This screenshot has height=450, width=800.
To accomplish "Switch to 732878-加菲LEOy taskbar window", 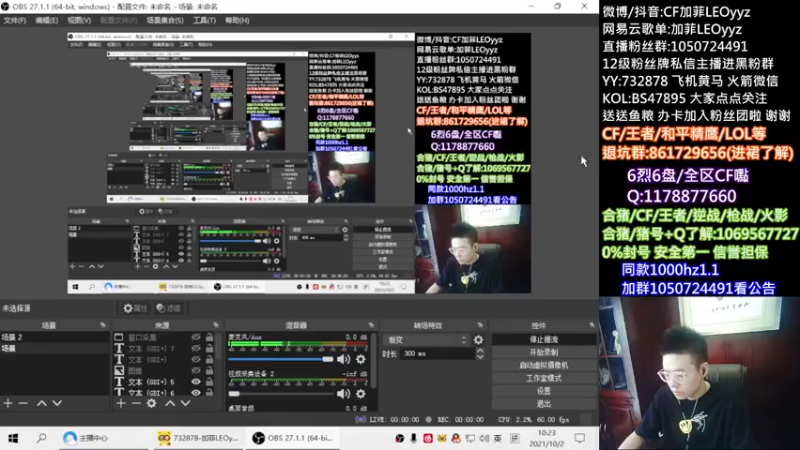I will [x=198, y=438].
